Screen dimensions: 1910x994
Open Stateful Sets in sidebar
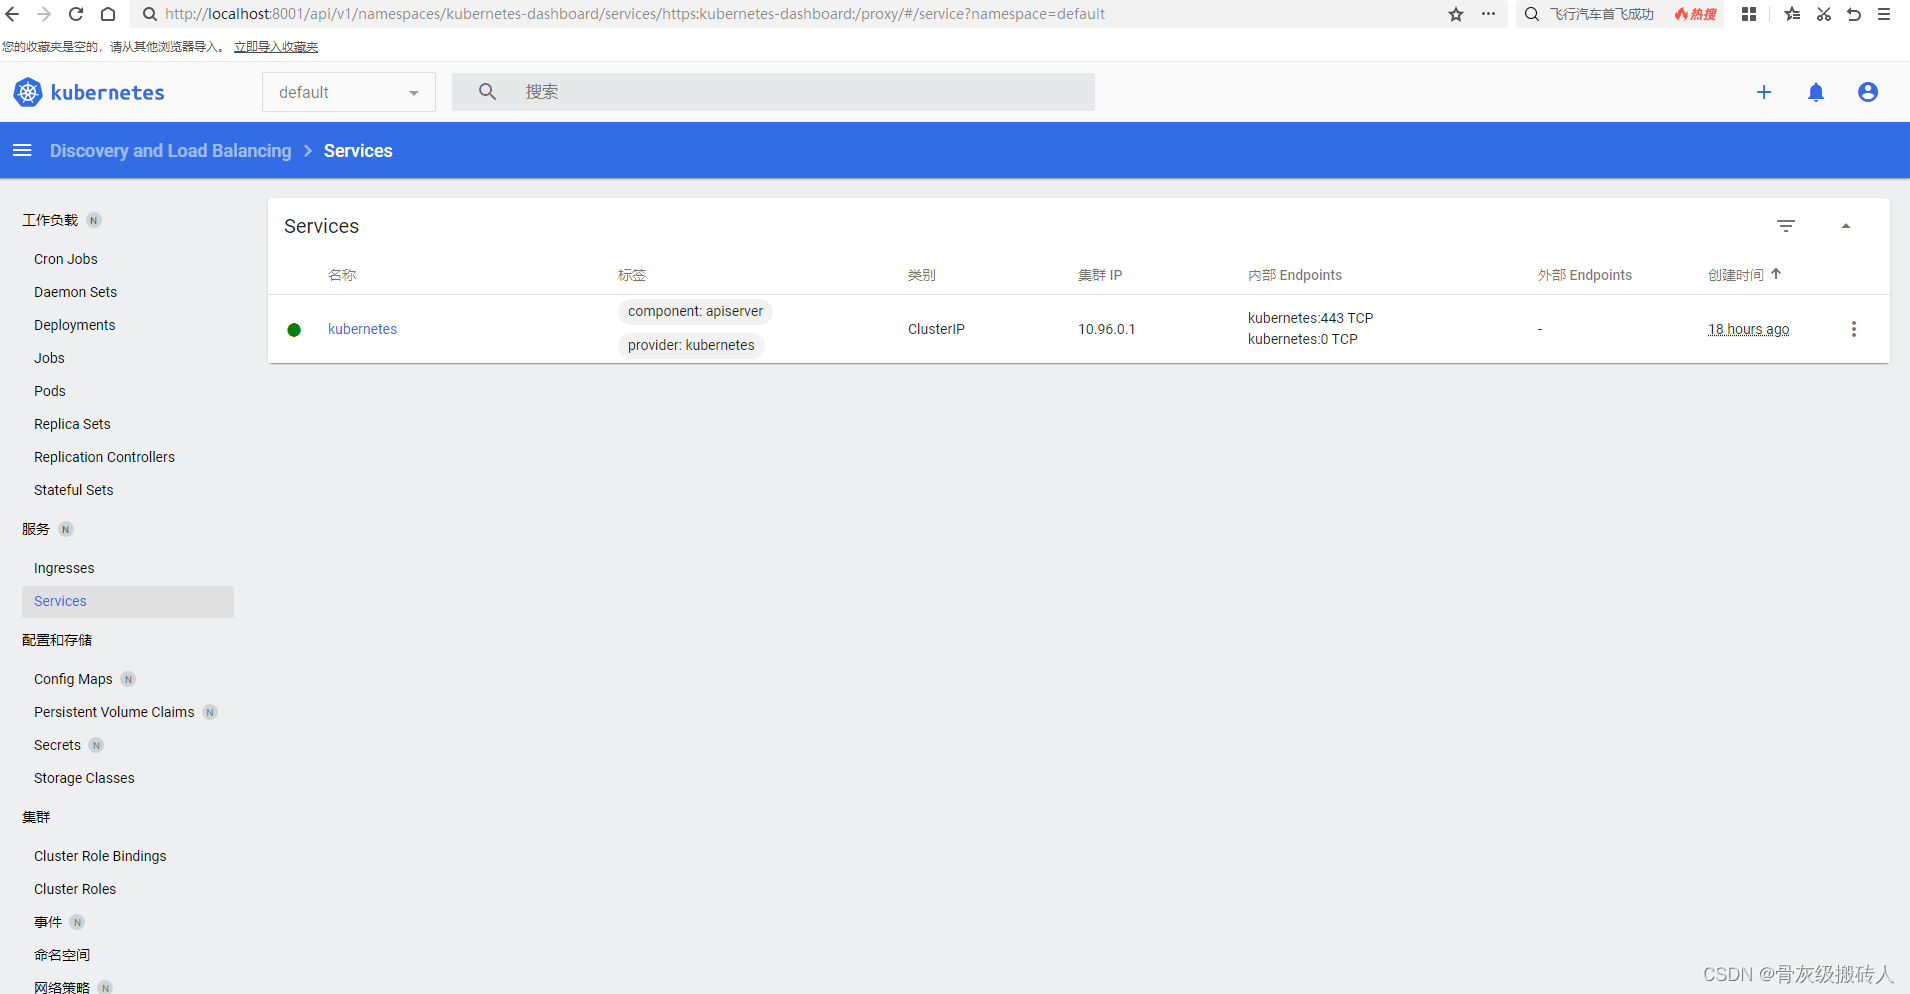click(74, 490)
